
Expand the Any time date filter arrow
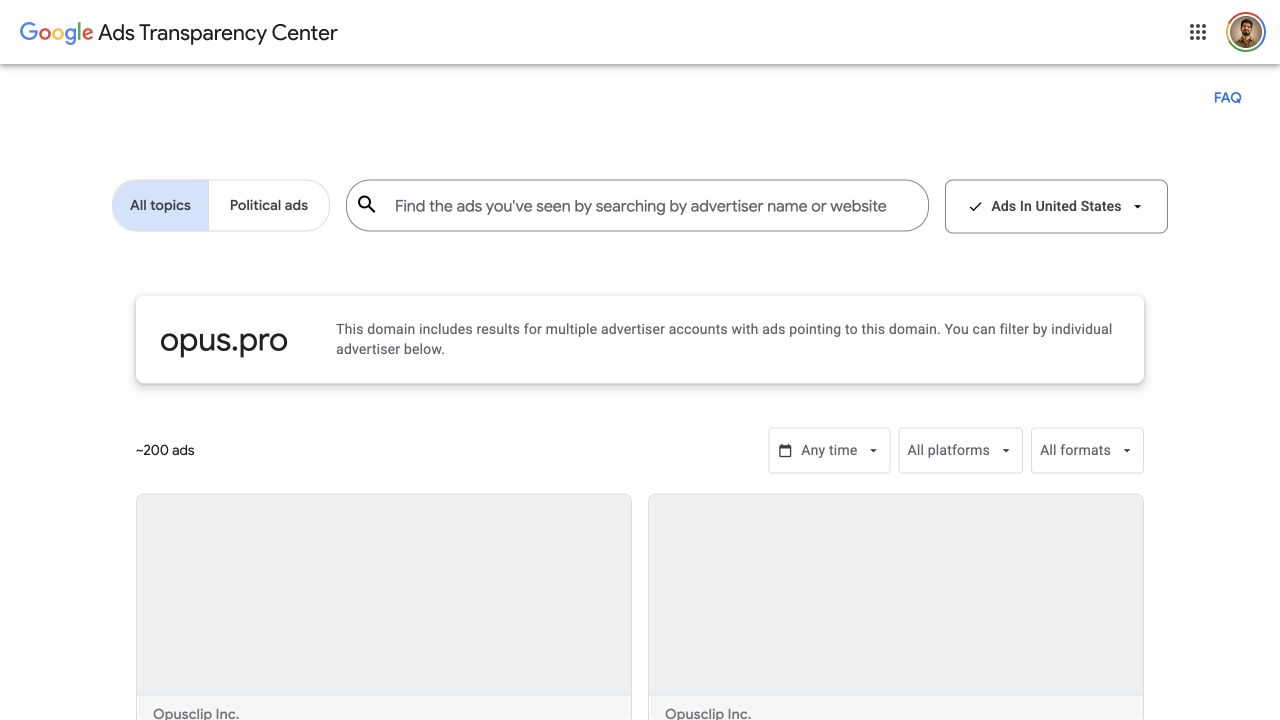(873, 451)
